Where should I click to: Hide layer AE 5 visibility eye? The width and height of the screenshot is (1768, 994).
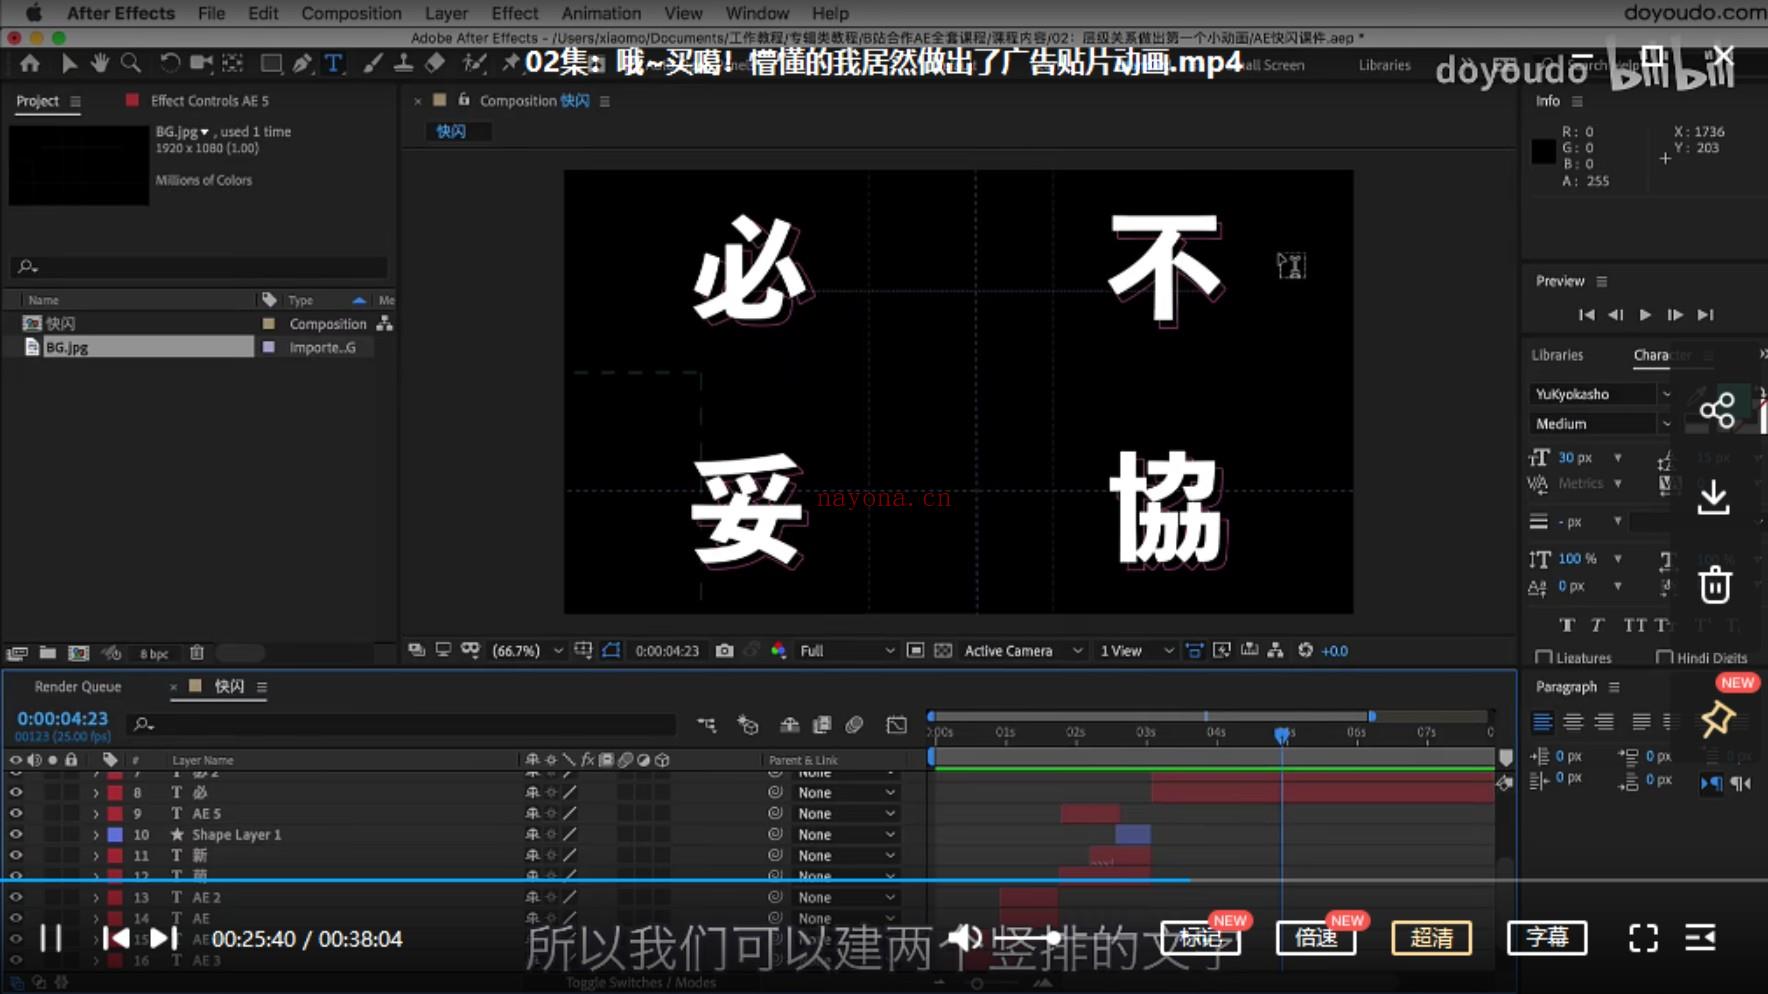tap(15, 813)
